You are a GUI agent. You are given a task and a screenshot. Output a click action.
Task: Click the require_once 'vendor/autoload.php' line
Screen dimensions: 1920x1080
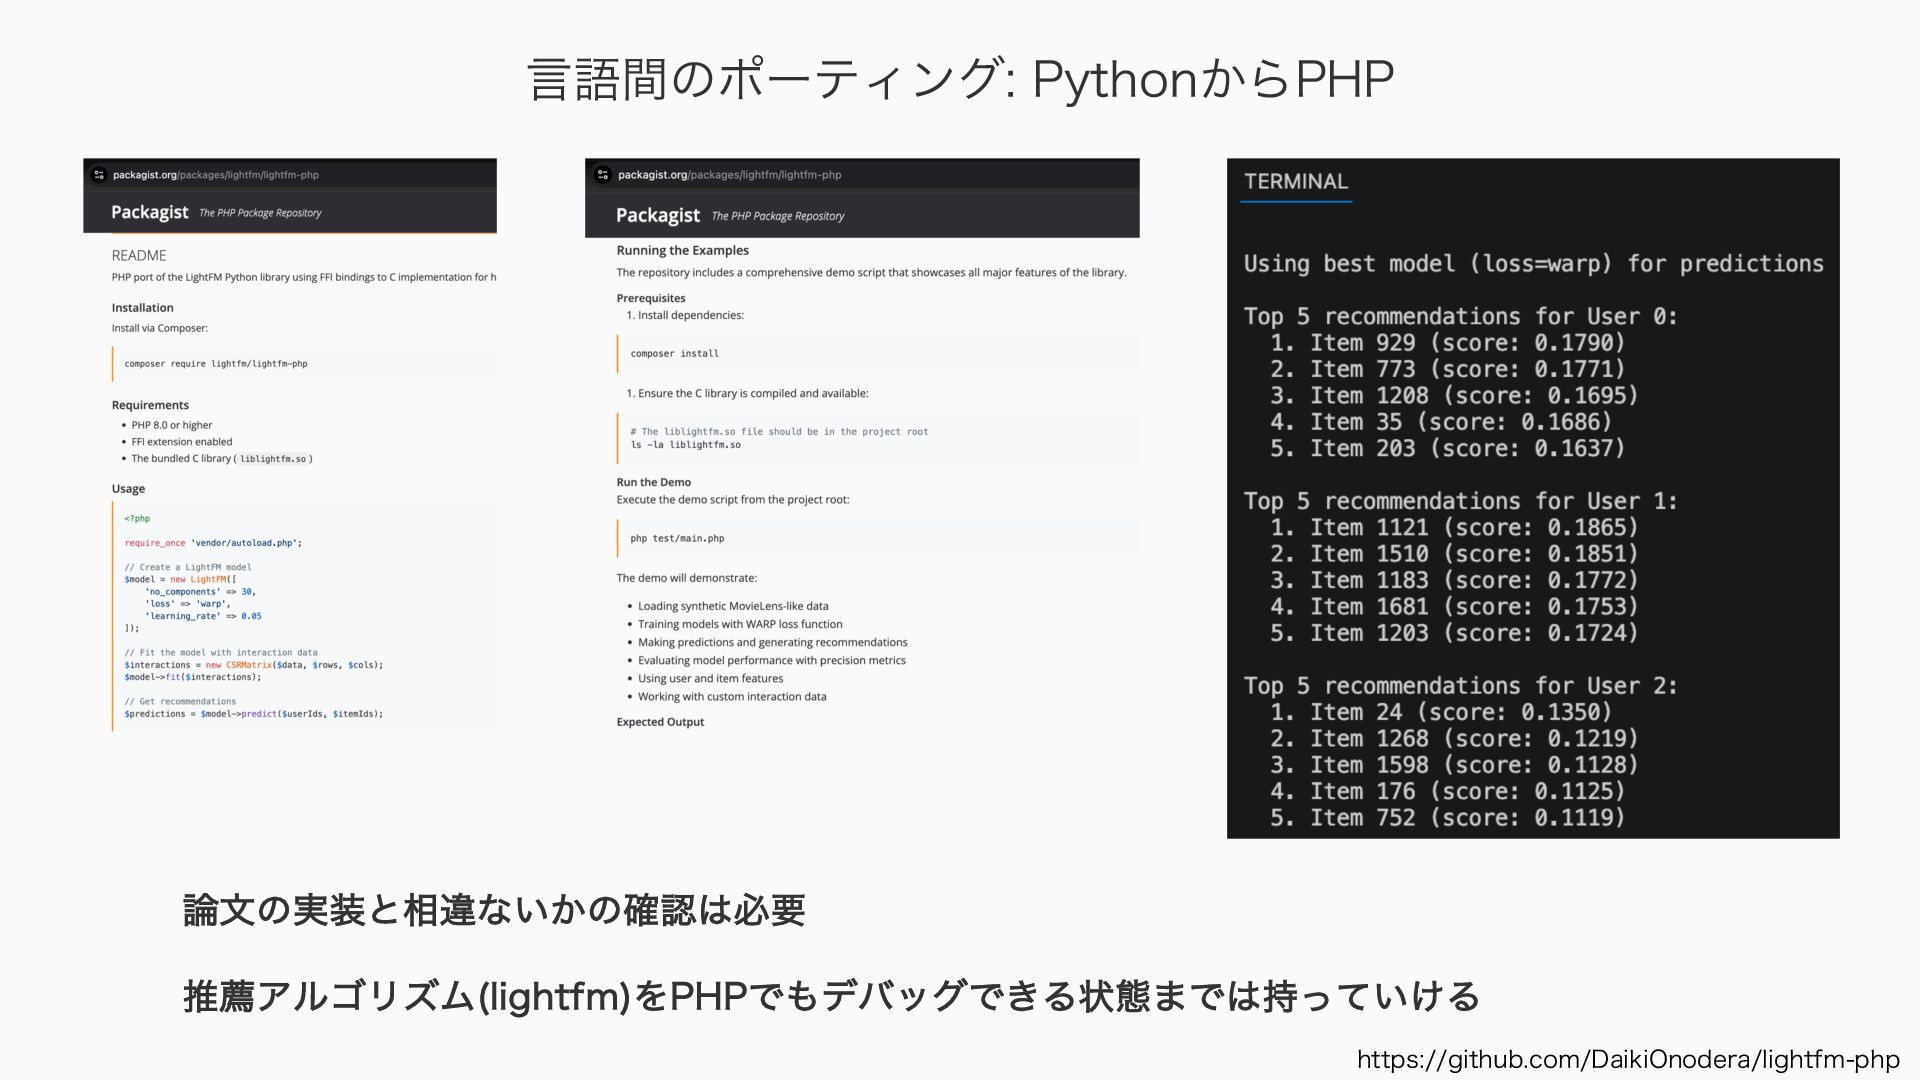213,543
